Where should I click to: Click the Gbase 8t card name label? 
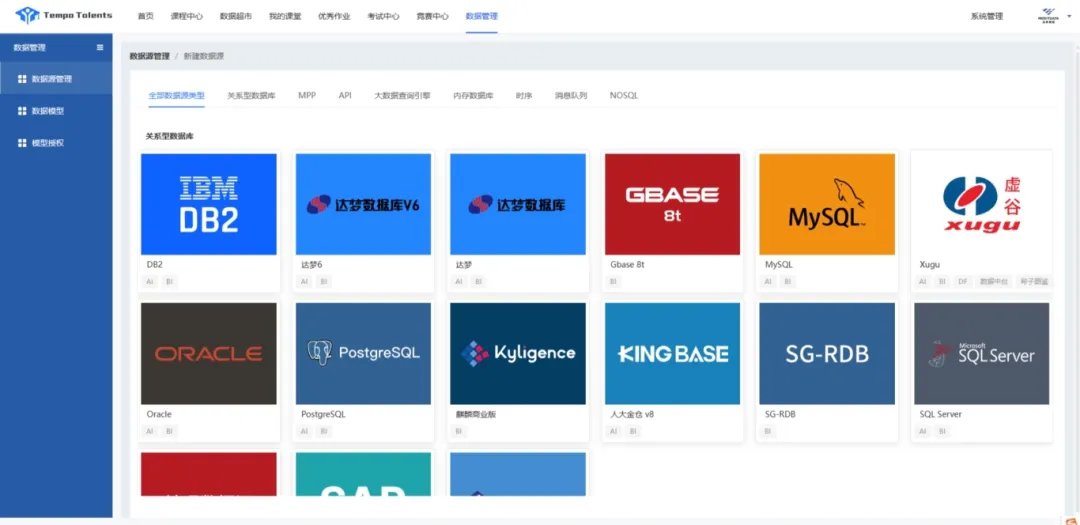627,265
